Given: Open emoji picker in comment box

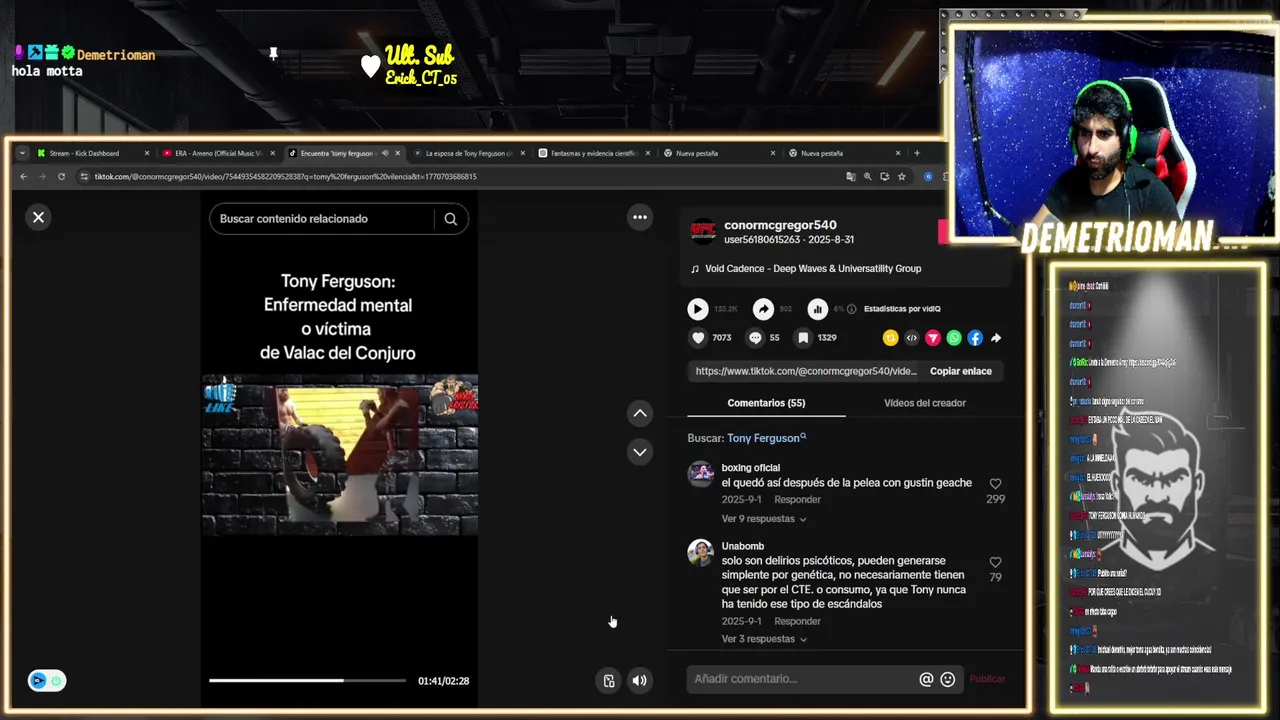Looking at the screenshot, I should click(948, 679).
